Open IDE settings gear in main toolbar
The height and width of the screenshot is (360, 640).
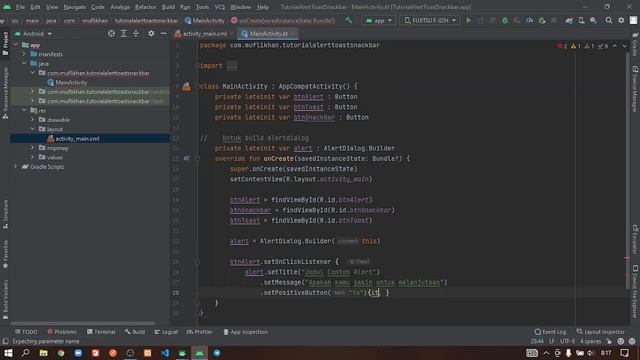(621, 20)
